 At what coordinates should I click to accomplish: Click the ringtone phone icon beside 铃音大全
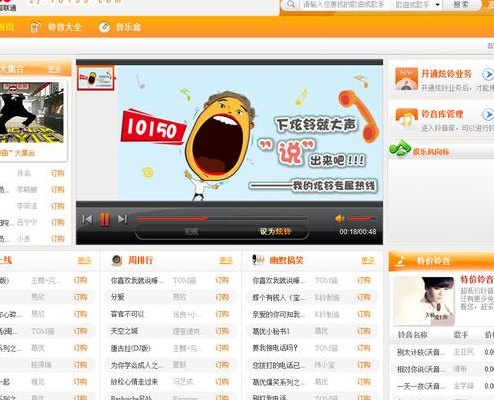36,27
